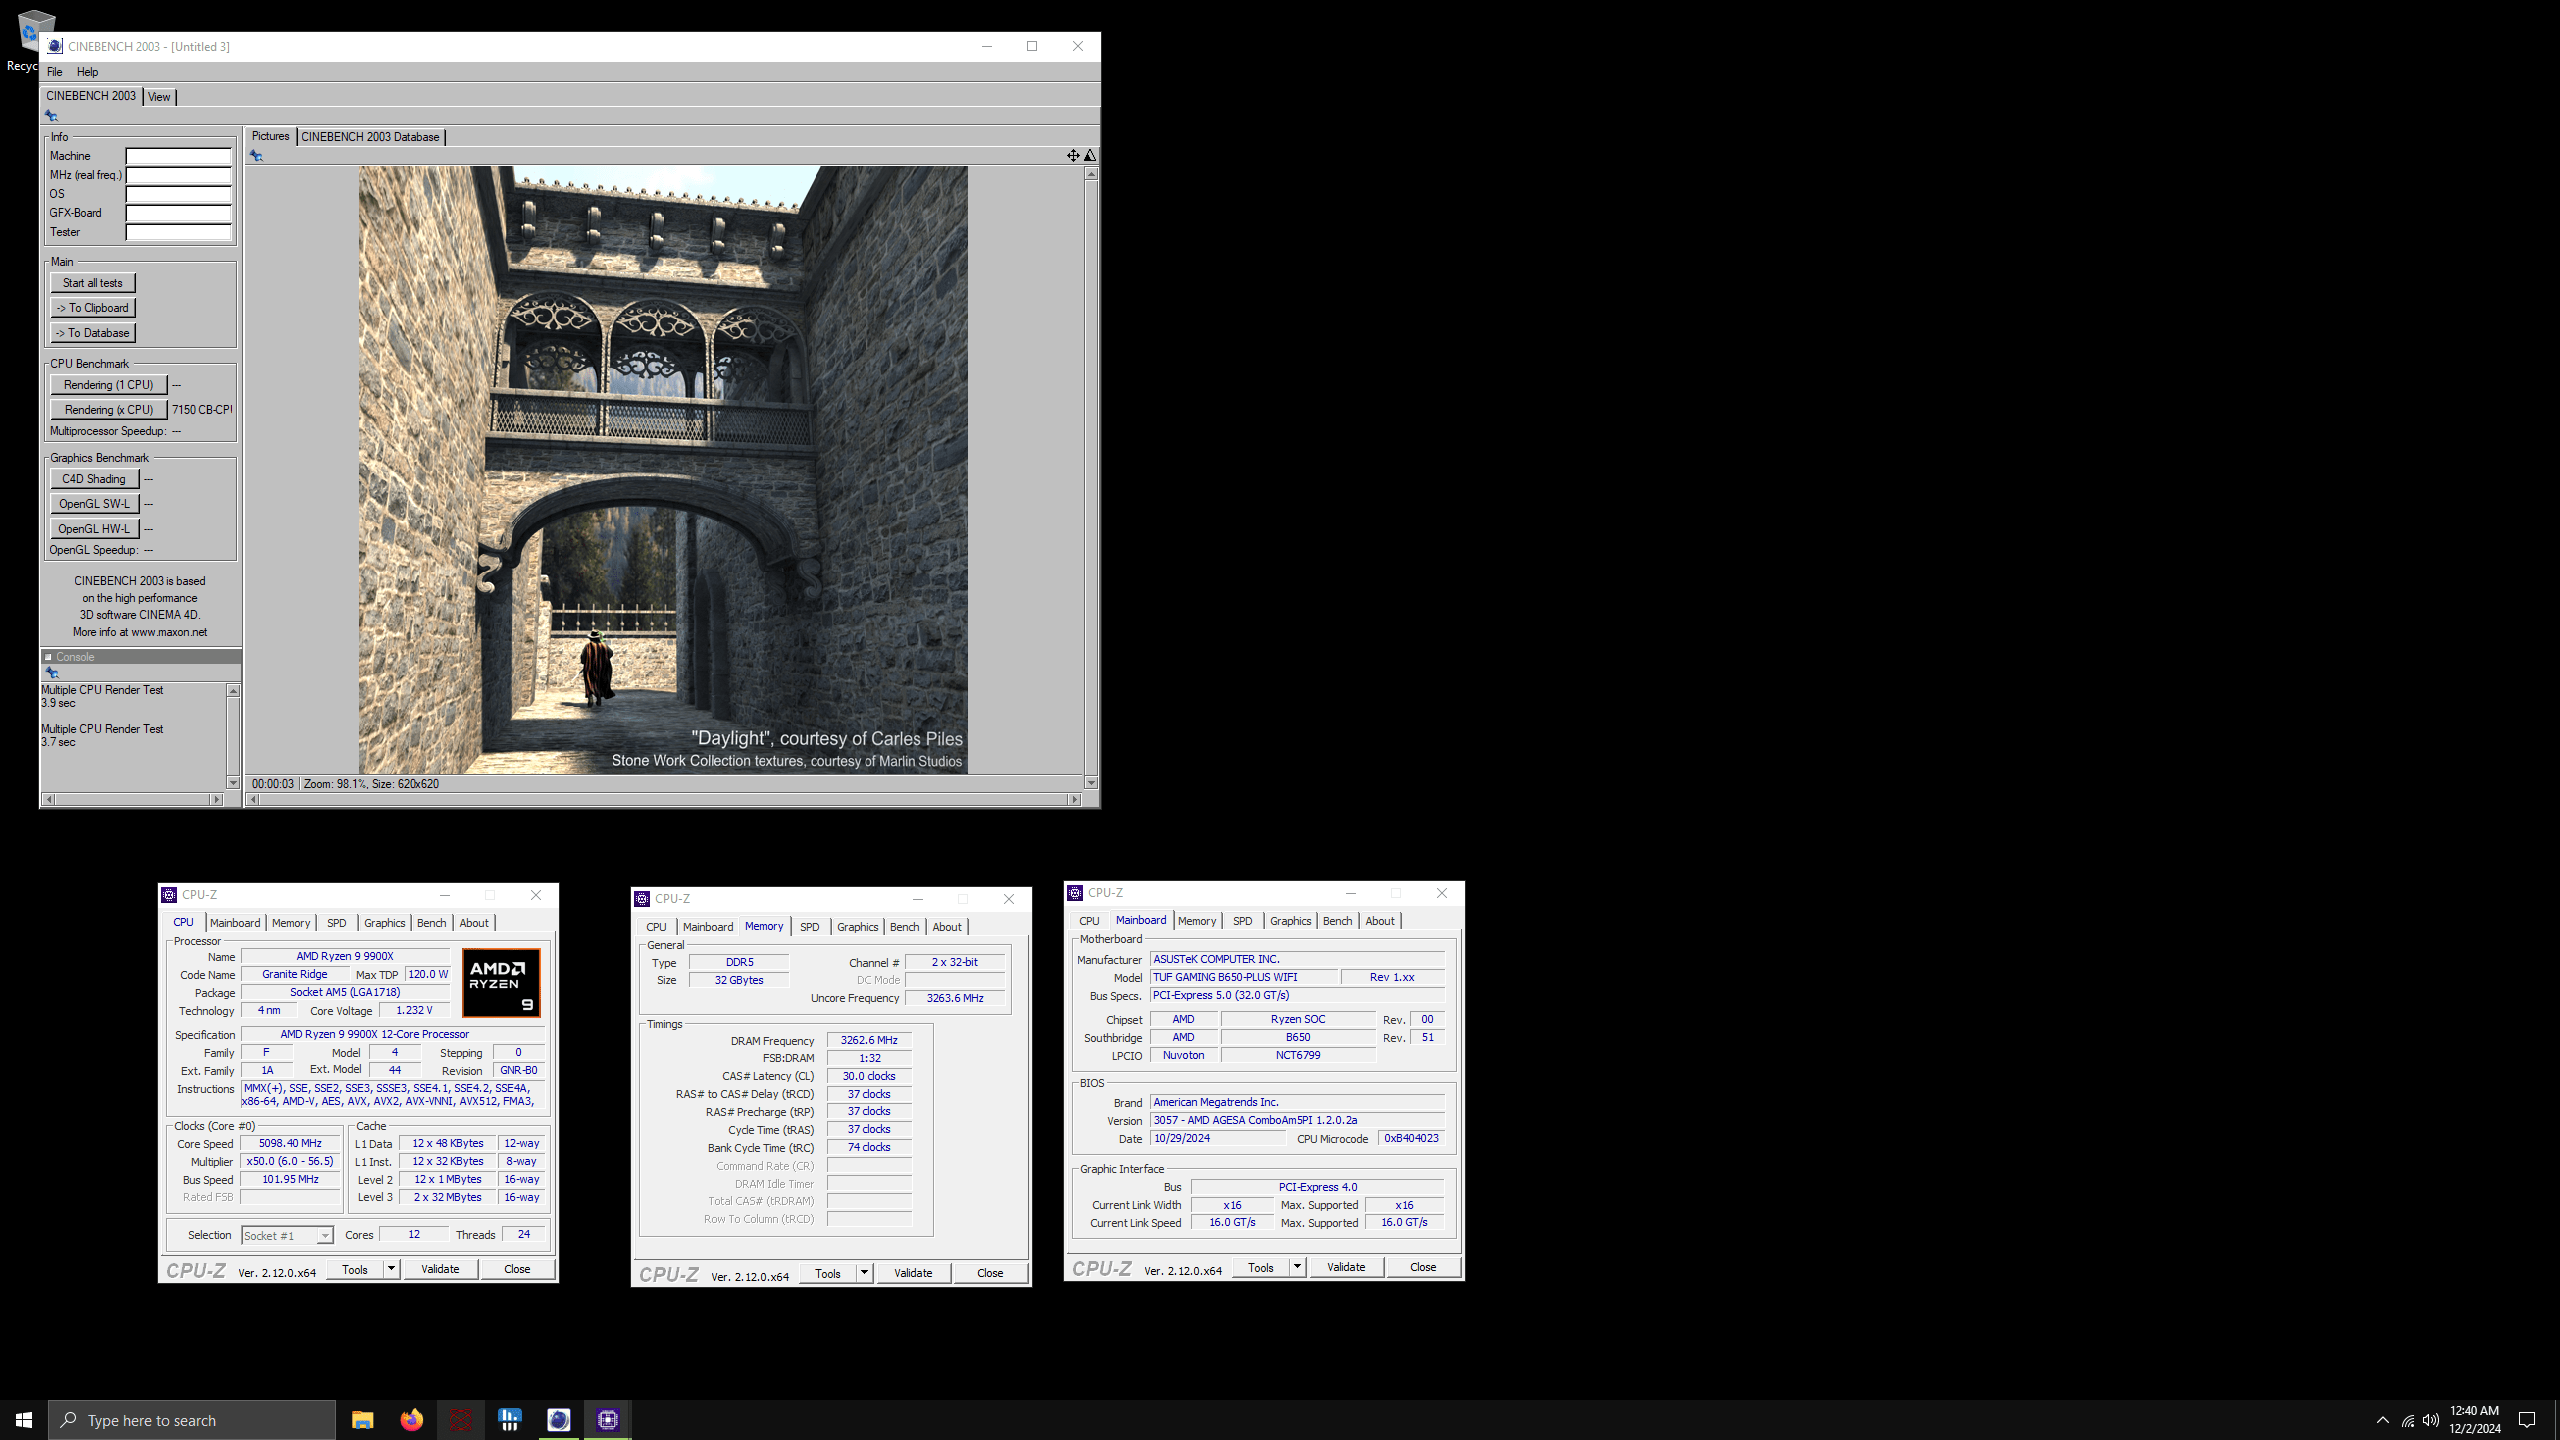Screen dimensions: 2560x1440
Task: Expand Tools dropdown arrow in Memory window
Action: 864,1273
